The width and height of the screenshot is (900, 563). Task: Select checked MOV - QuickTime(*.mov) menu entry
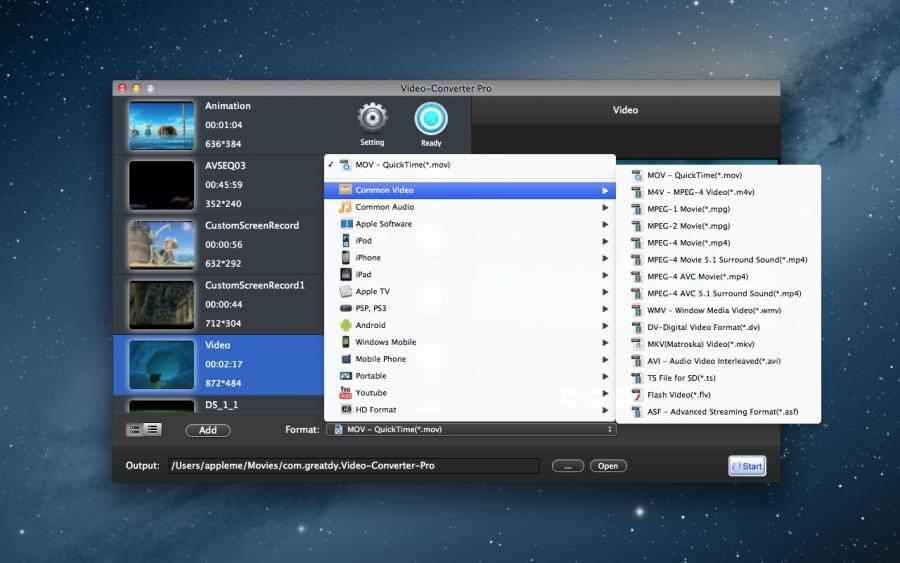[x=470, y=165]
